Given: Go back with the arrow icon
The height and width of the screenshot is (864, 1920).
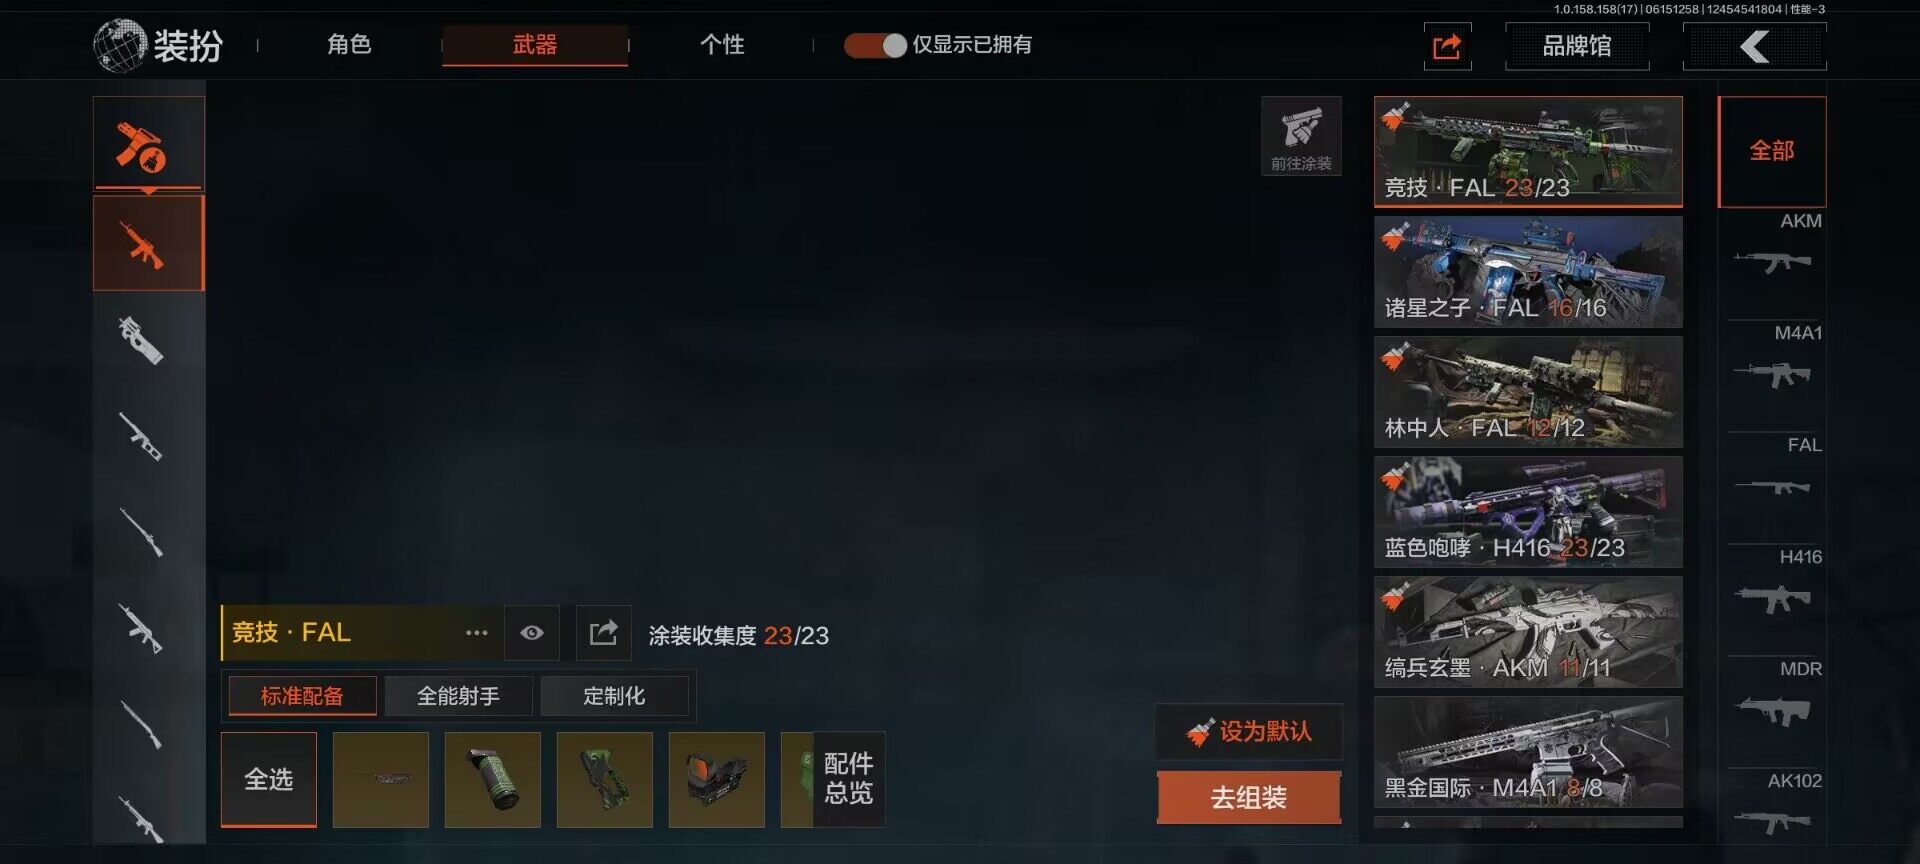Looking at the screenshot, I should point(1754,46).
